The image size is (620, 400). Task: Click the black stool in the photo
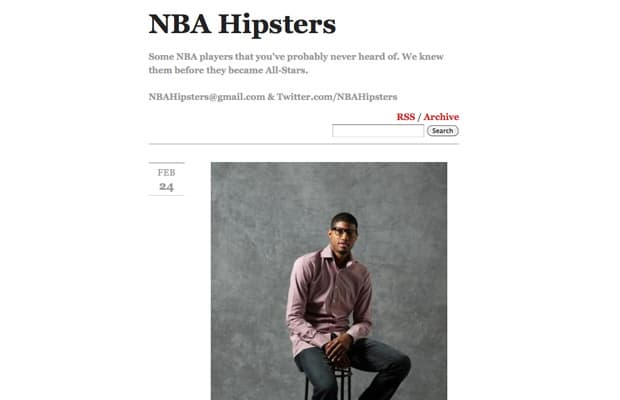coord(328,383)
